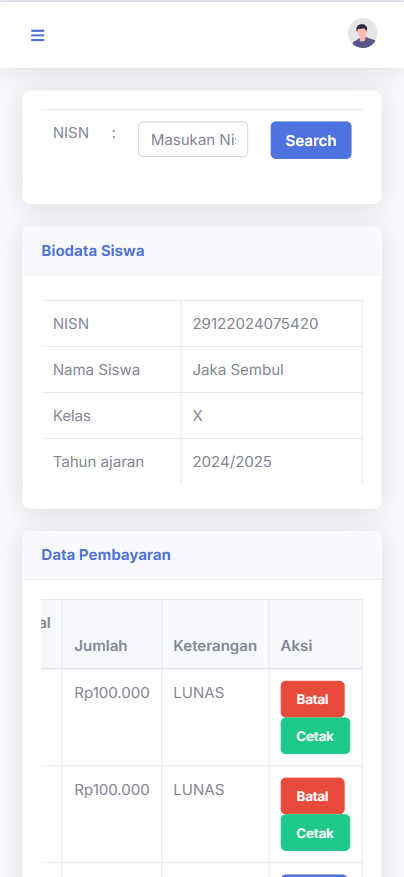Open the user profile avatar menu
The height and width of the screenshot is (877, 404).
(x=363, y=34)
